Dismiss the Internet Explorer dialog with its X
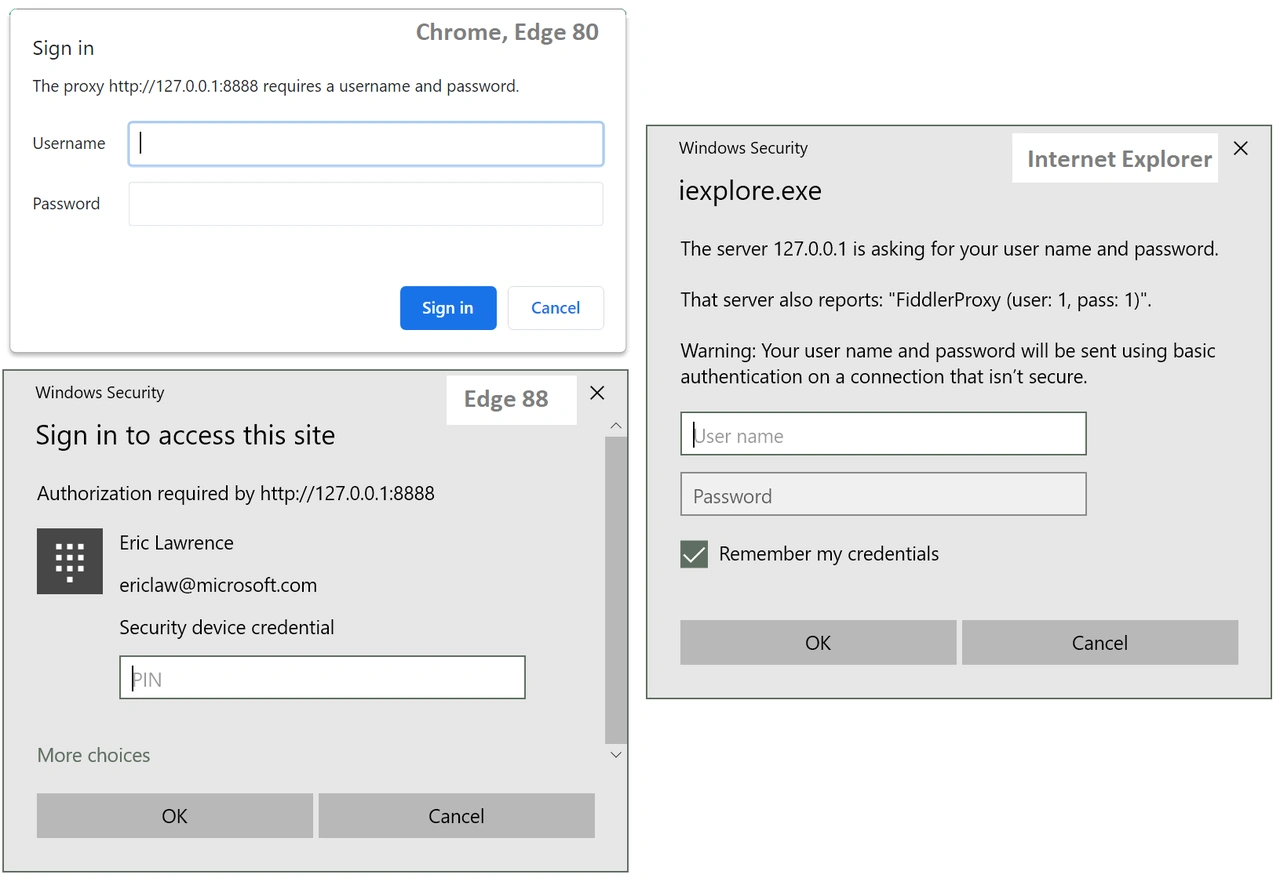The width and height of the screenshot is (1280, 878). pos(1240,148)
